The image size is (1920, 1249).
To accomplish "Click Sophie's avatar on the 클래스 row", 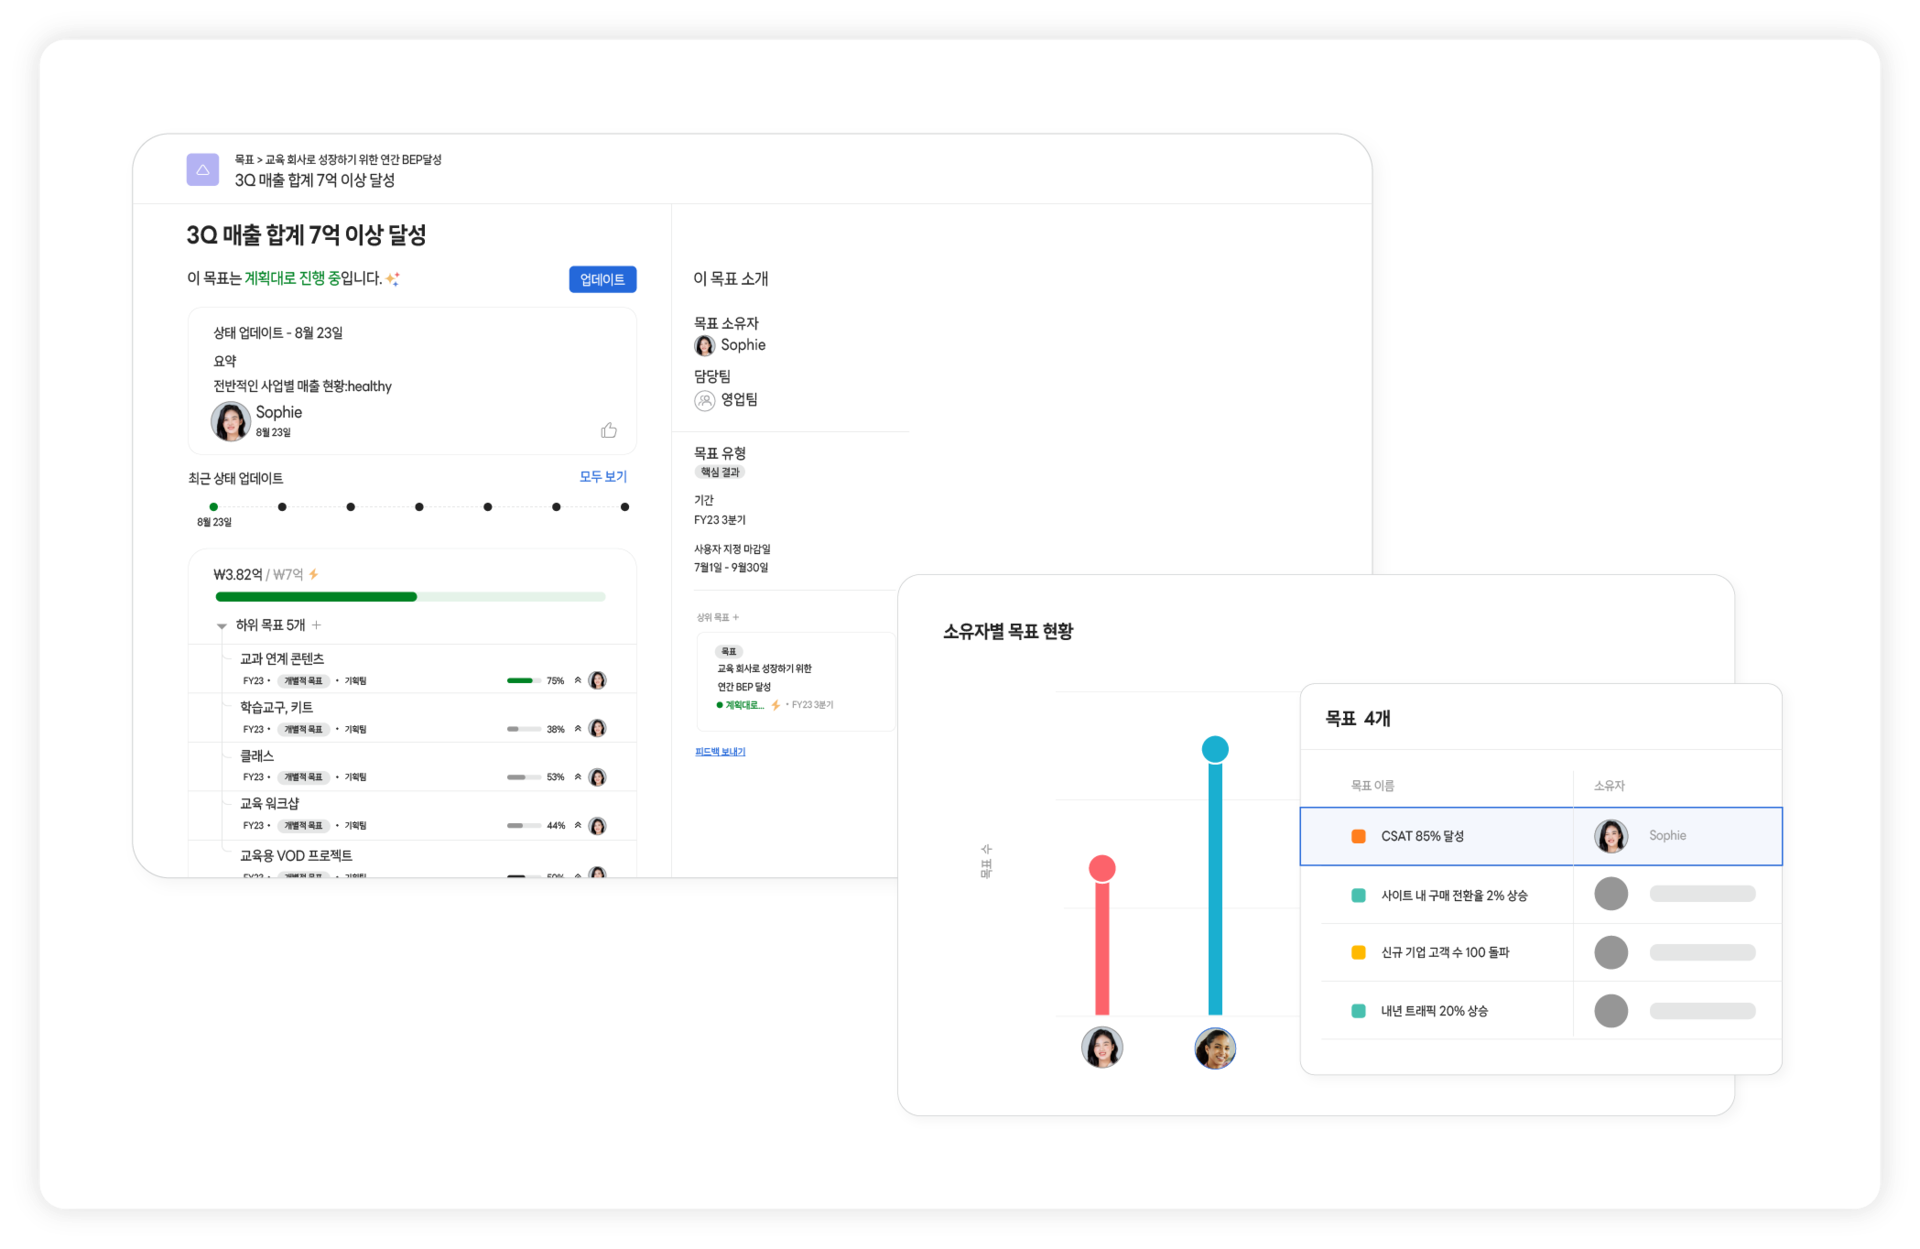I will pyautogui.click(x=597, y=777).
